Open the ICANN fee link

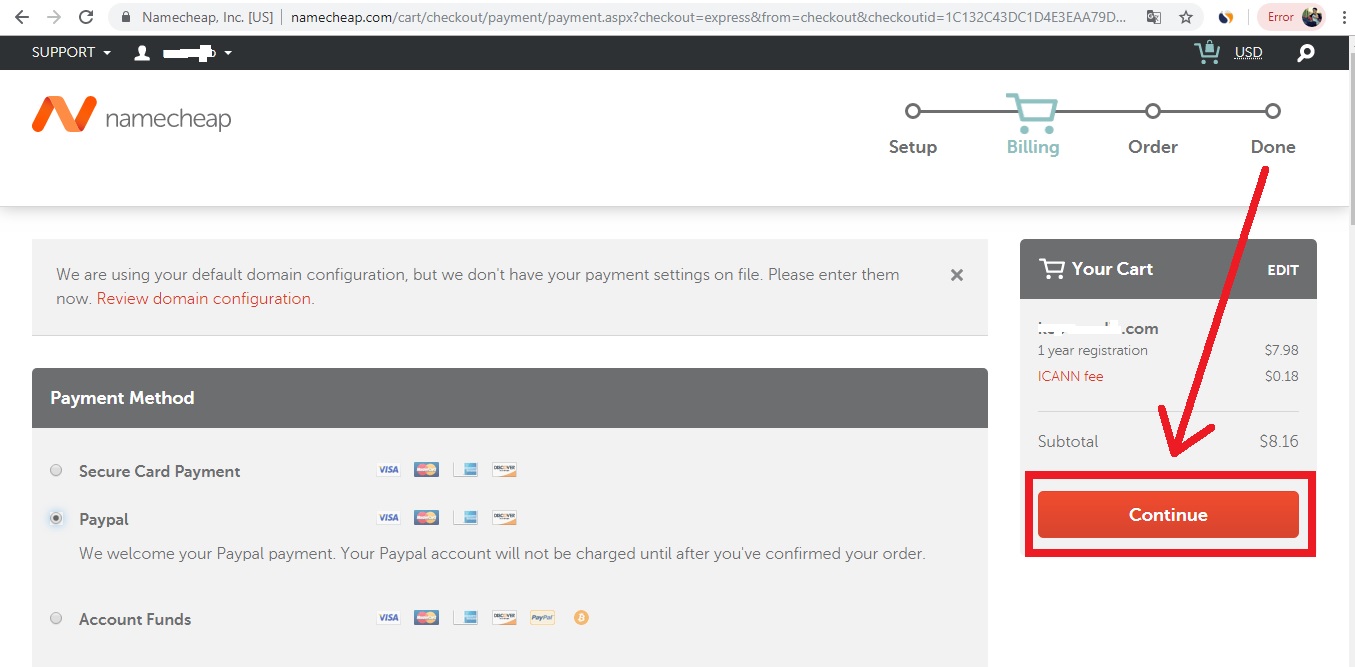[x=1071, y=376]
